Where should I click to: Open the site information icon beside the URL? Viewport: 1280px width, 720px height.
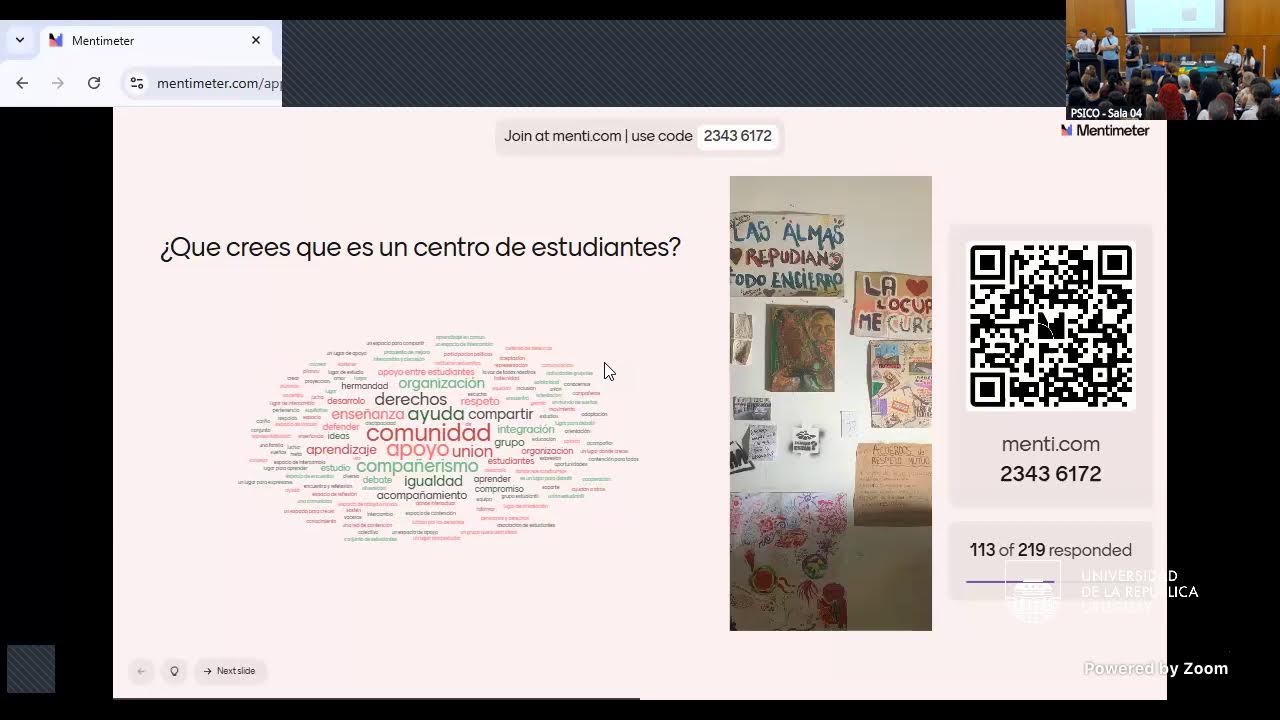click(137, 83)
